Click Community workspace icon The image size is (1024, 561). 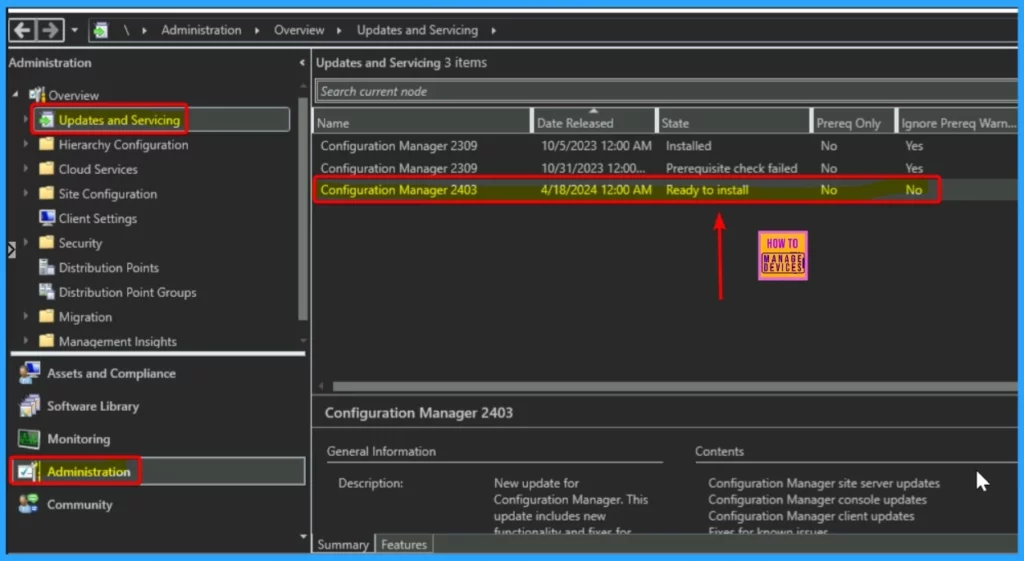coord(29,504)
